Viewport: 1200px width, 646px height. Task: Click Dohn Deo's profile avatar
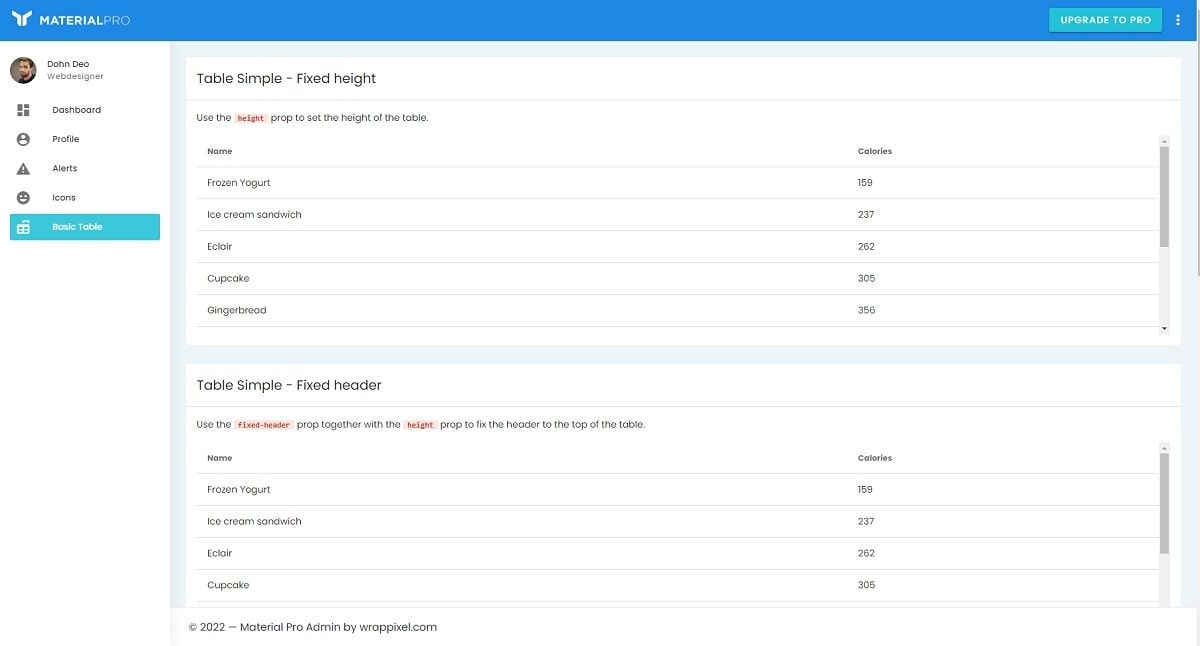[x=22, y=69]
